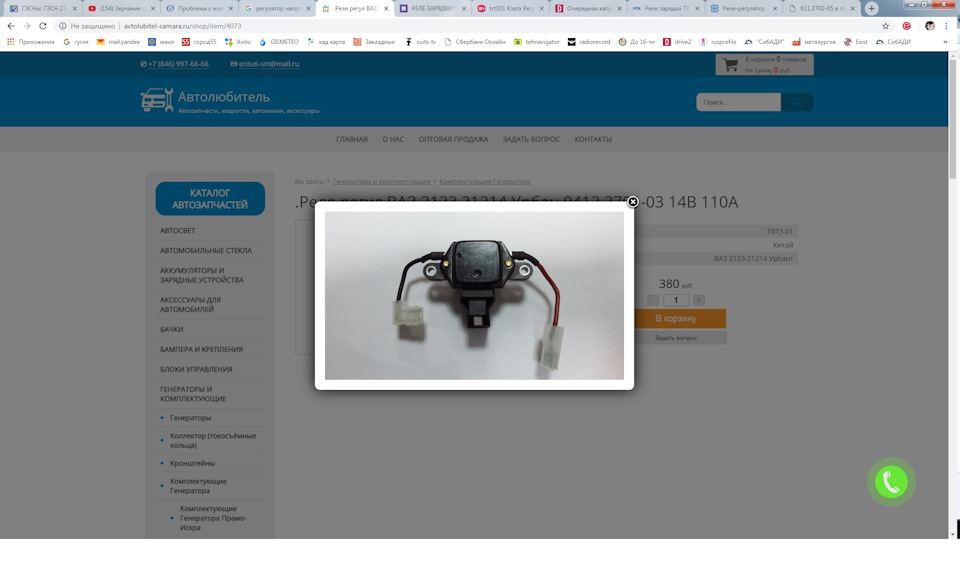This screenshot has height=561, width=960.
Task: Open the О НАС menu item
Action: pos(393,139)
